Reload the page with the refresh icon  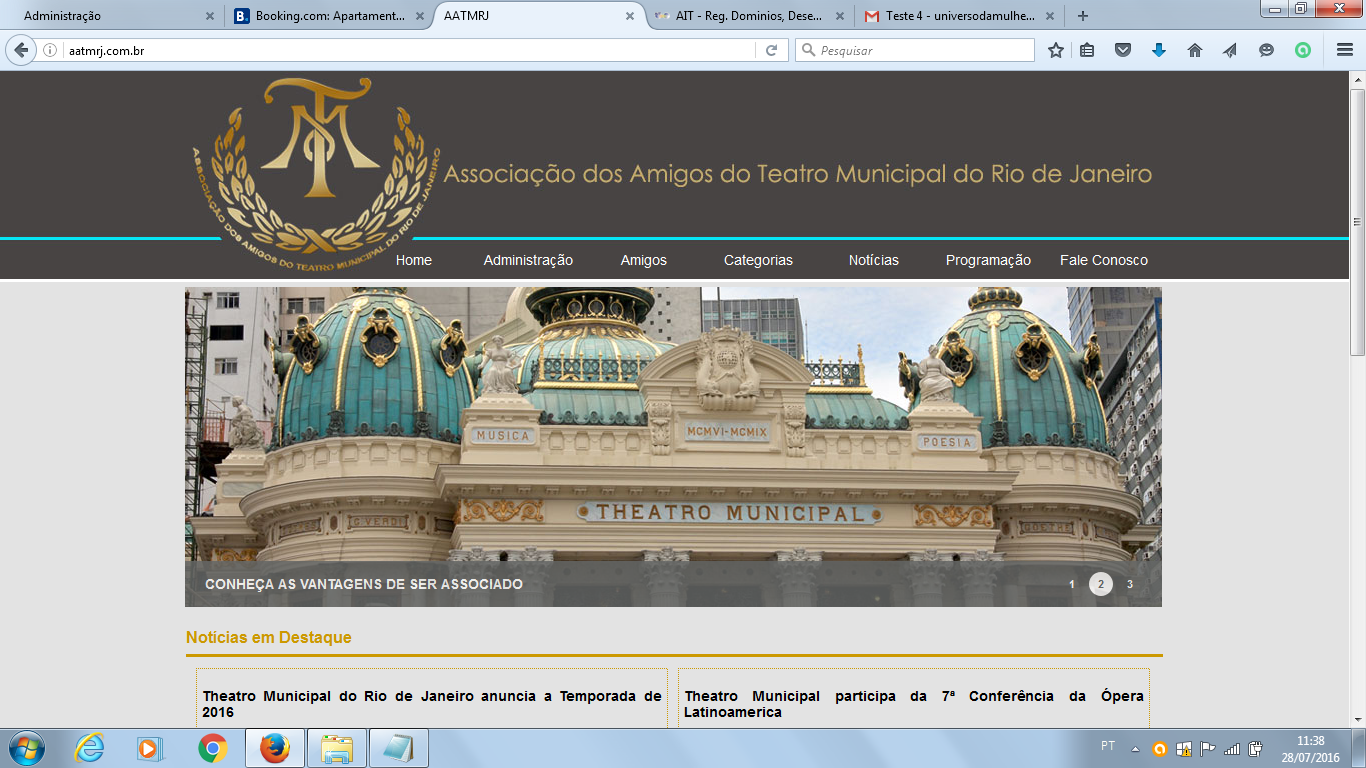(x=771, y=50)
